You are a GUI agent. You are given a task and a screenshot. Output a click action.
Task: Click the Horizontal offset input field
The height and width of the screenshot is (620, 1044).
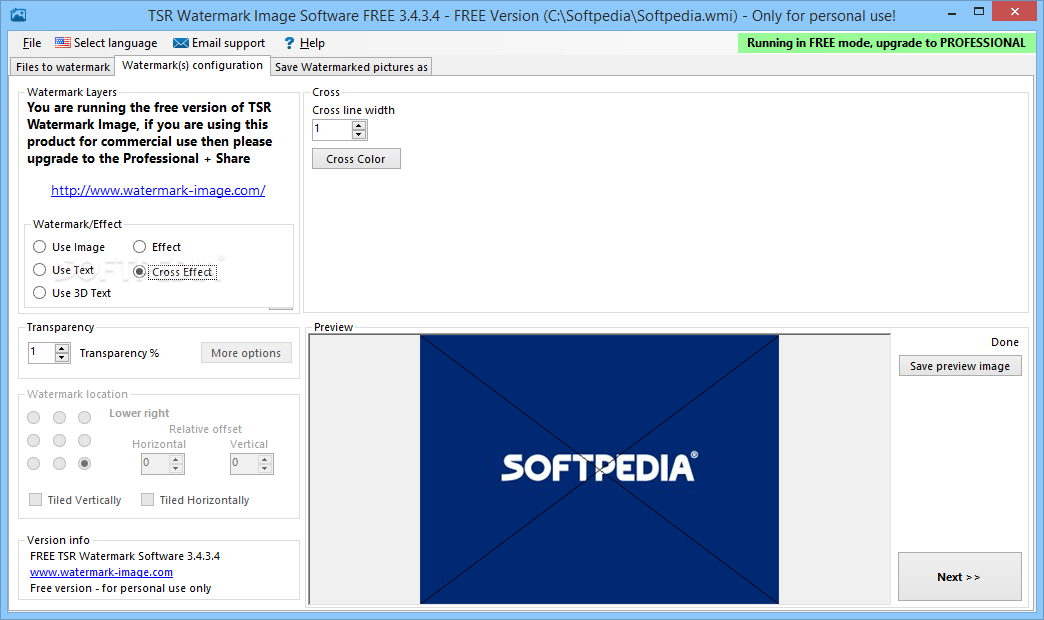[x=155, y=464]
